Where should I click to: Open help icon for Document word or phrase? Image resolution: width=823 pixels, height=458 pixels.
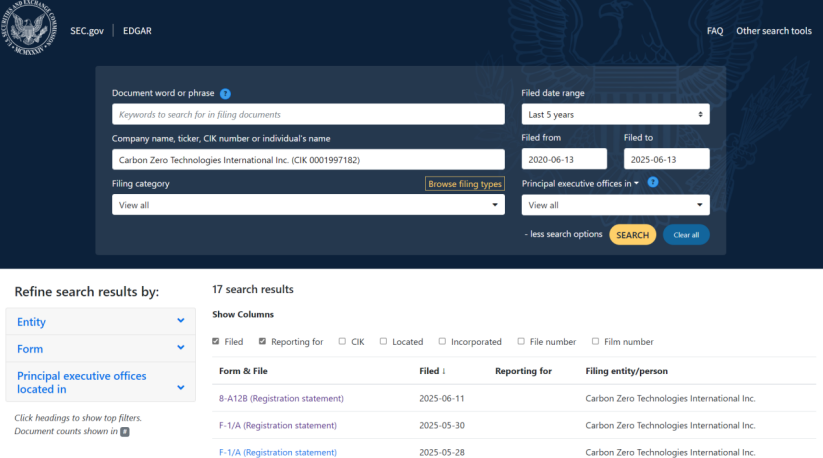[x=225, y=94]
